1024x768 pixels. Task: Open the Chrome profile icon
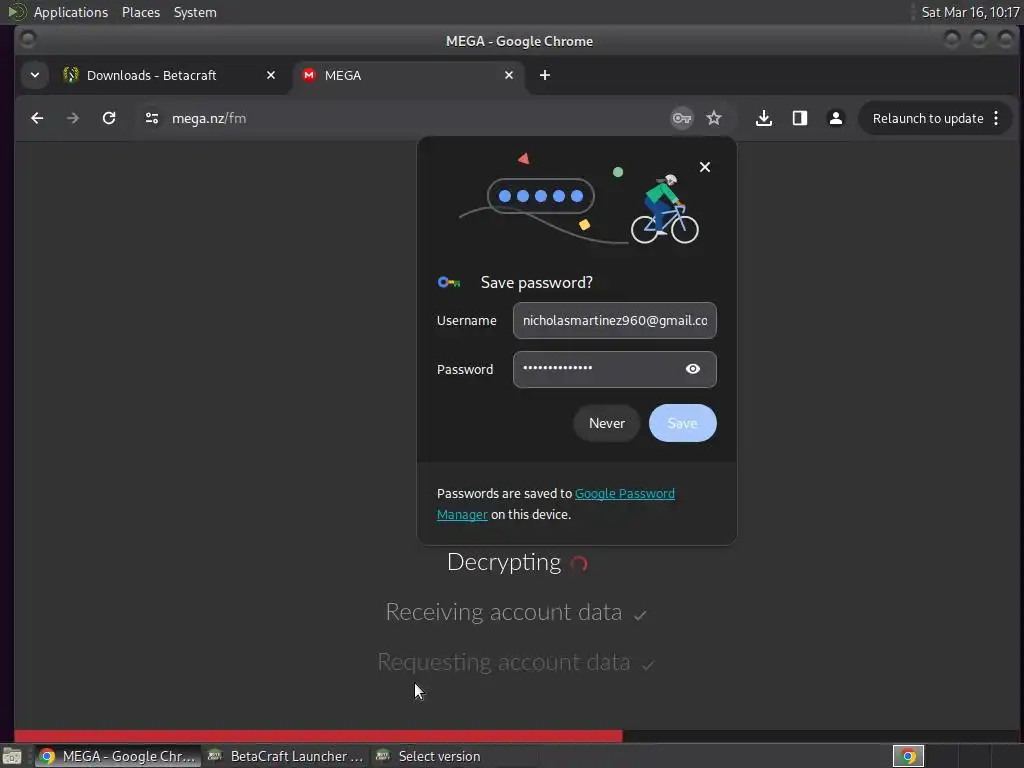click(835, 118)
